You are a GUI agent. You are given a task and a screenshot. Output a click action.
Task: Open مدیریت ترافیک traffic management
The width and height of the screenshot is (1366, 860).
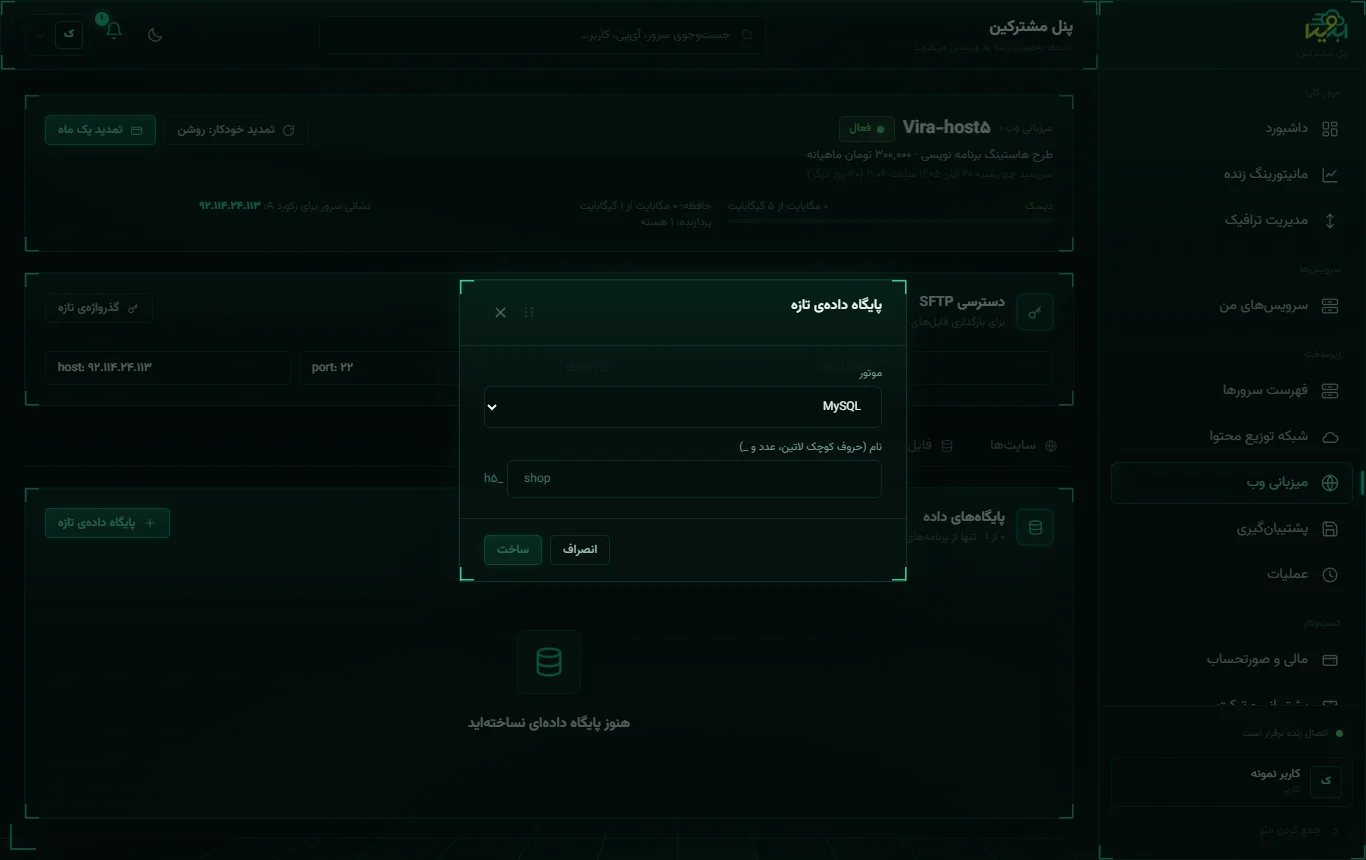(x=1232, y=220)
